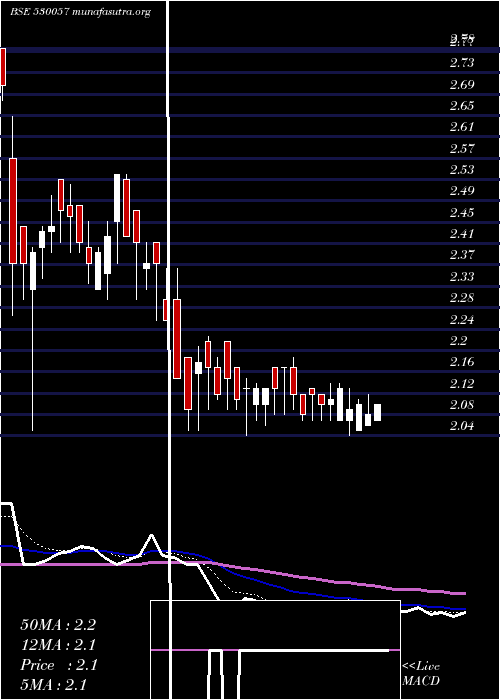Image resolution: width=500 pixels, height=700 pixels.
Task: Select the 2.73 price axis label
Action: pos(462,63)
